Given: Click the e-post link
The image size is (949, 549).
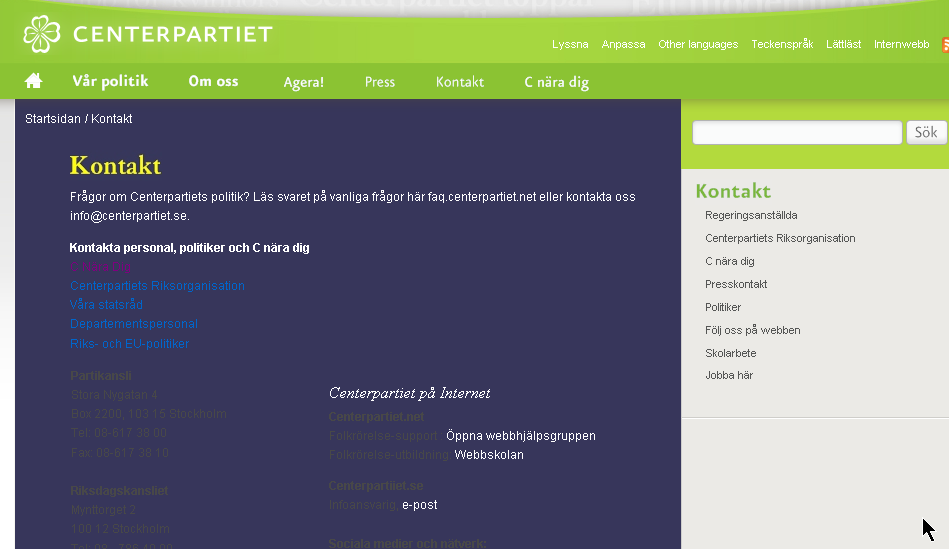Looking at the screenshot, I should [x=420, y=505].
